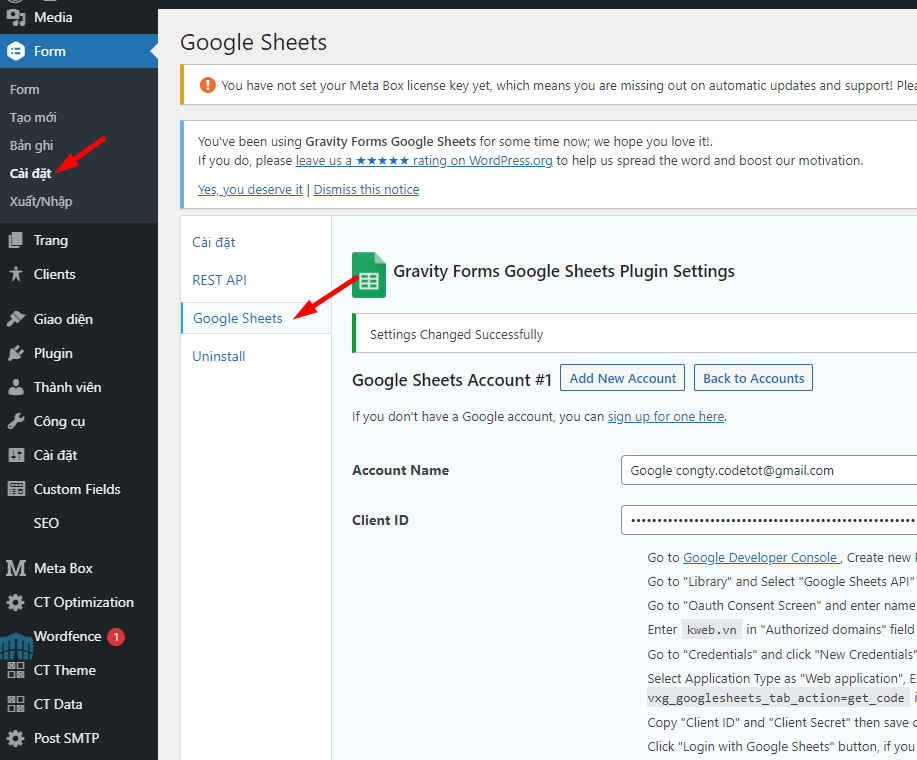
Task: Switch to the REST API tab
Action: click(219, 280)
